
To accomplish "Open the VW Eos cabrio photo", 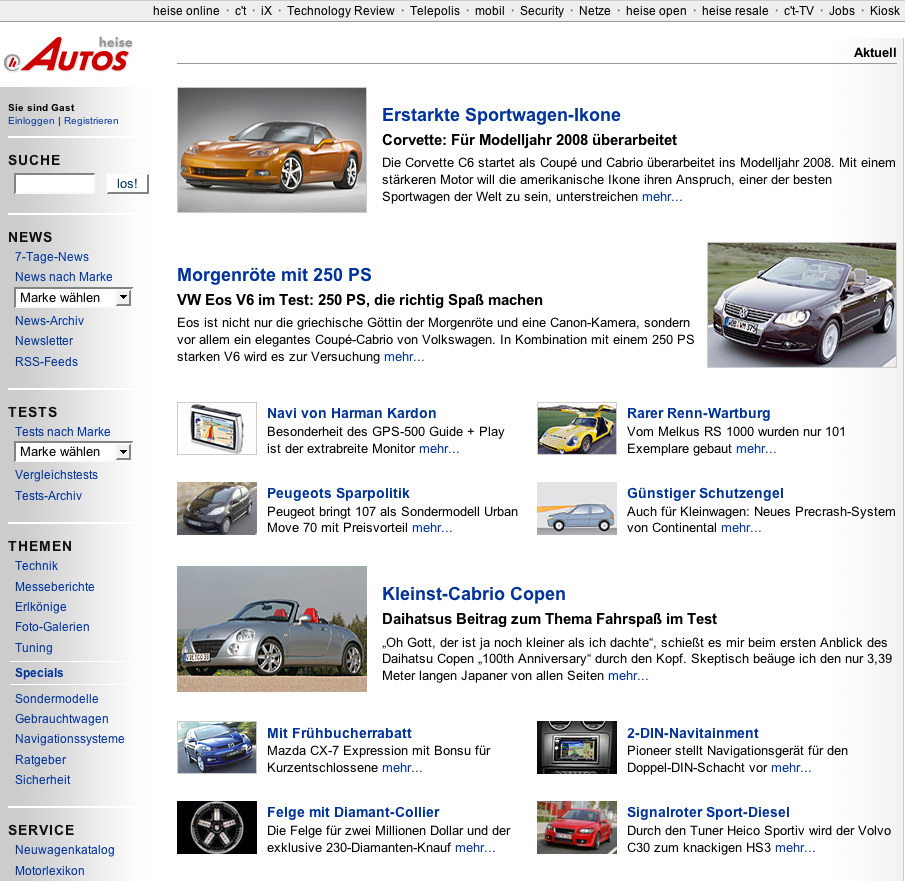I will [802, 305].
